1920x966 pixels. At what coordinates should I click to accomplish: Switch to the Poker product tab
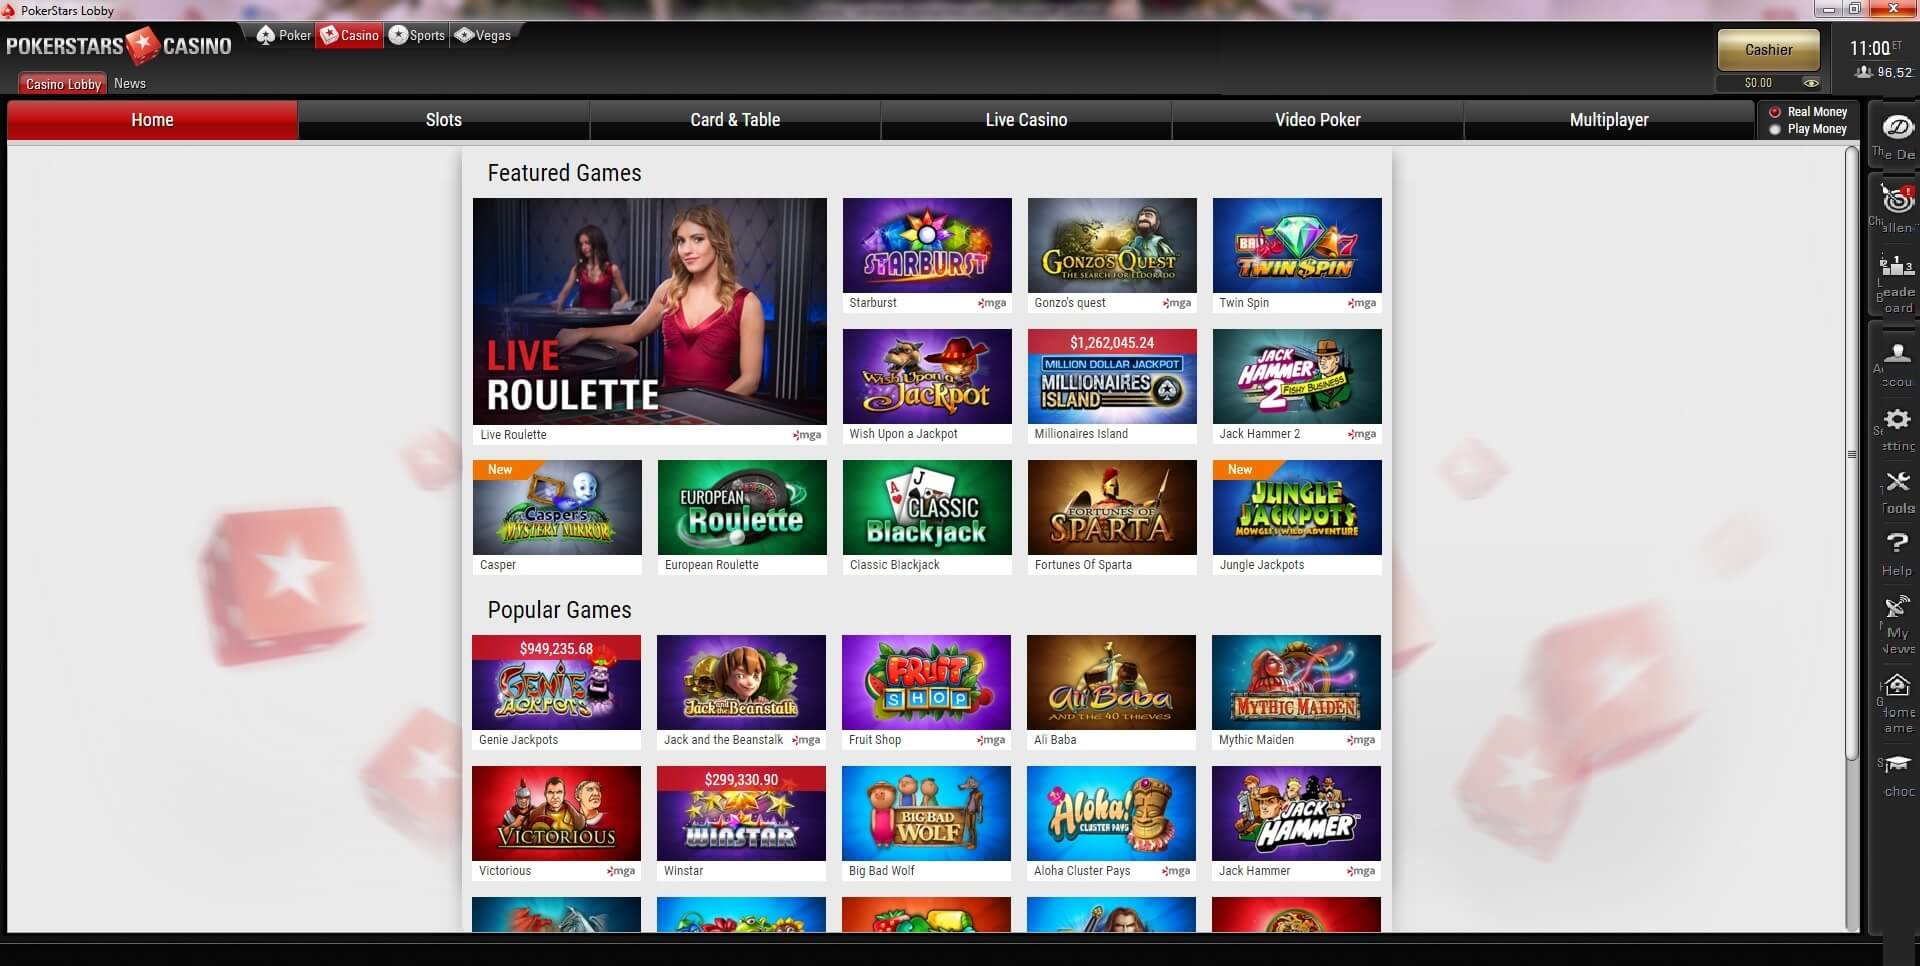click(x=284, y=35)
